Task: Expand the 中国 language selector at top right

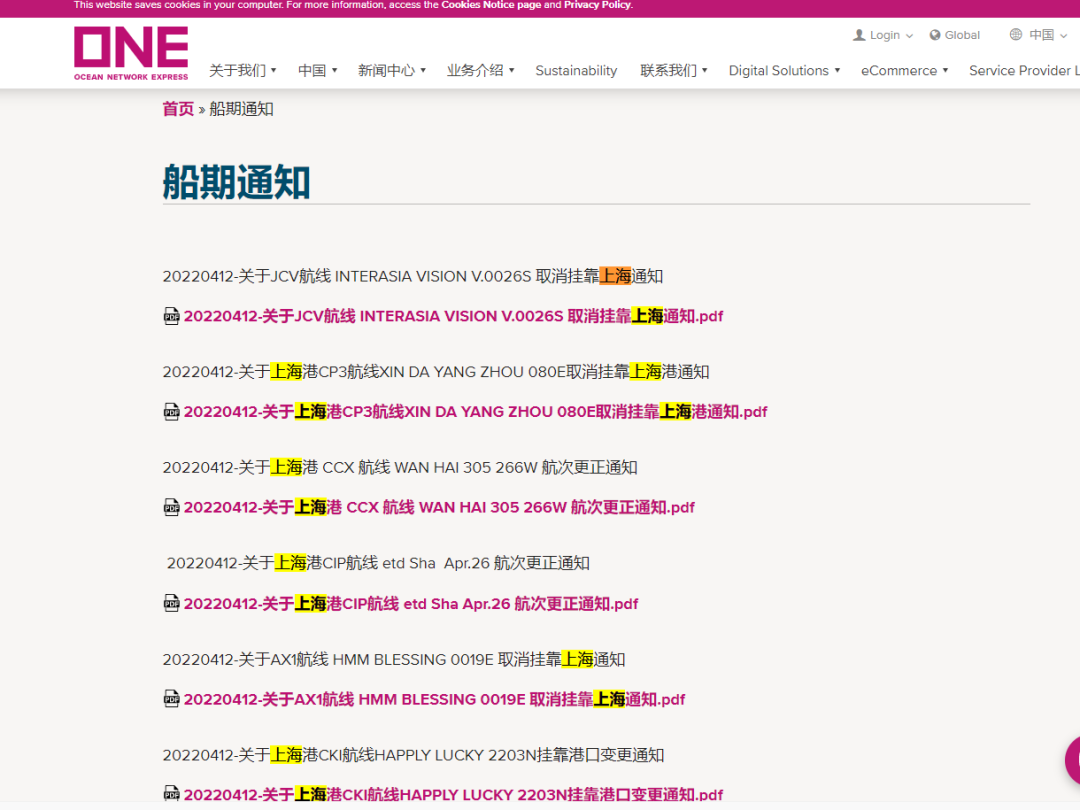Action: (1040, 35)
